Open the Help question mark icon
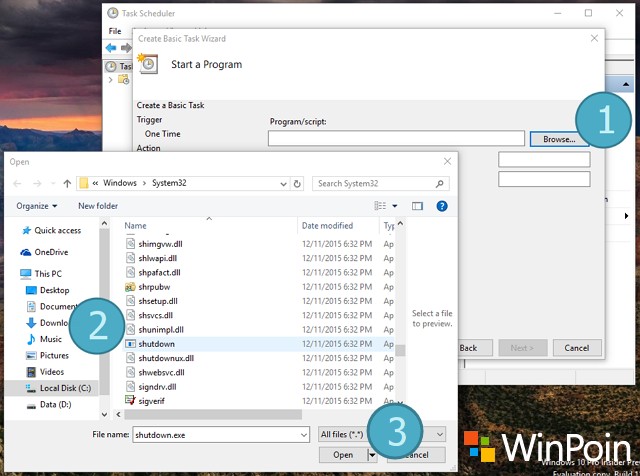 (x=442, y=206)
